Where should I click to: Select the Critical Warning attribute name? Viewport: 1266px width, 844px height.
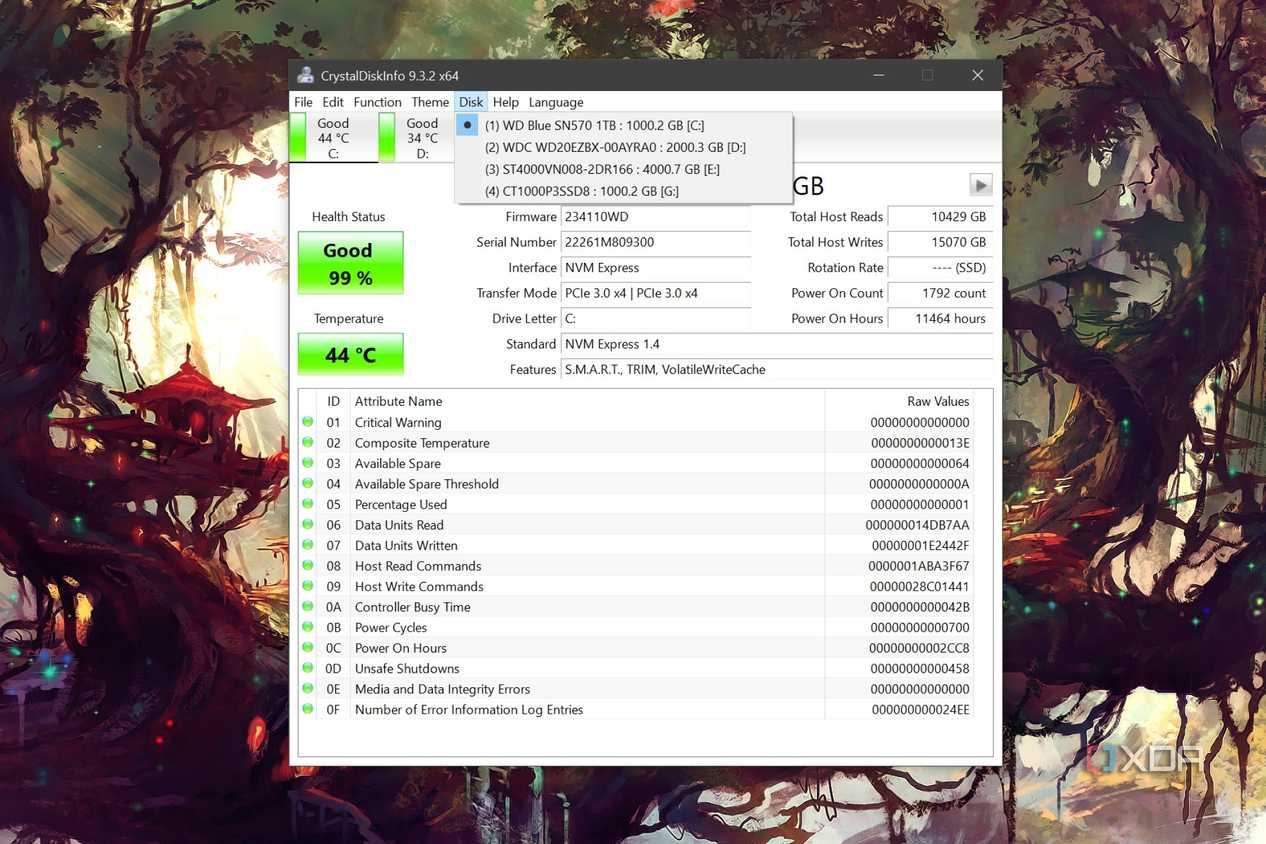(x=398, y=423)
